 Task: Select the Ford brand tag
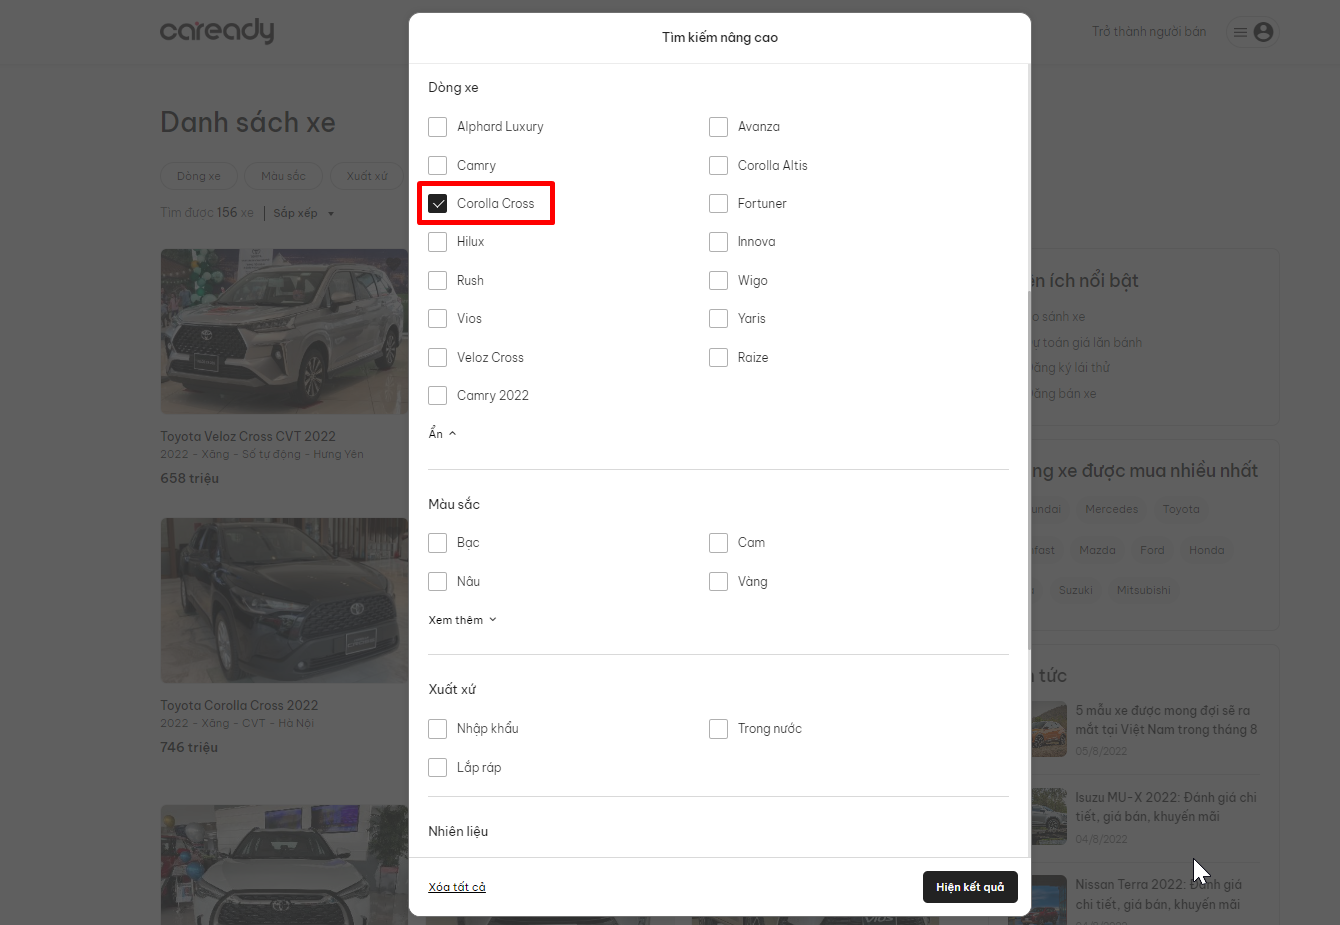[1152, 550]
